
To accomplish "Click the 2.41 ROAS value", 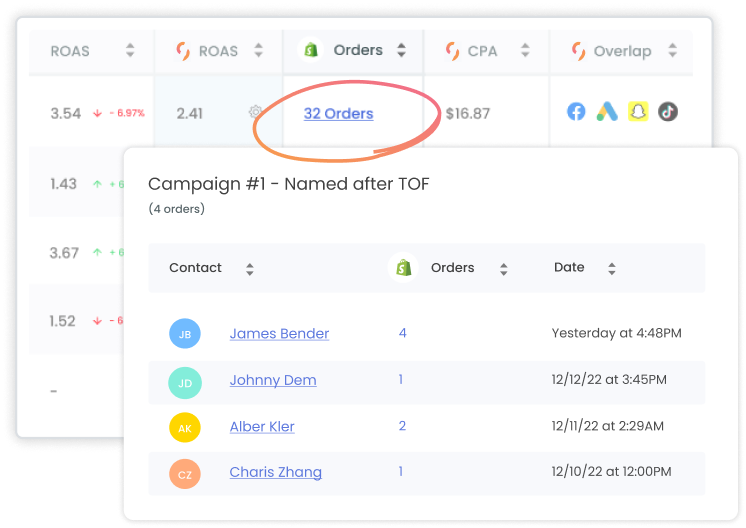I will (189, 114).
